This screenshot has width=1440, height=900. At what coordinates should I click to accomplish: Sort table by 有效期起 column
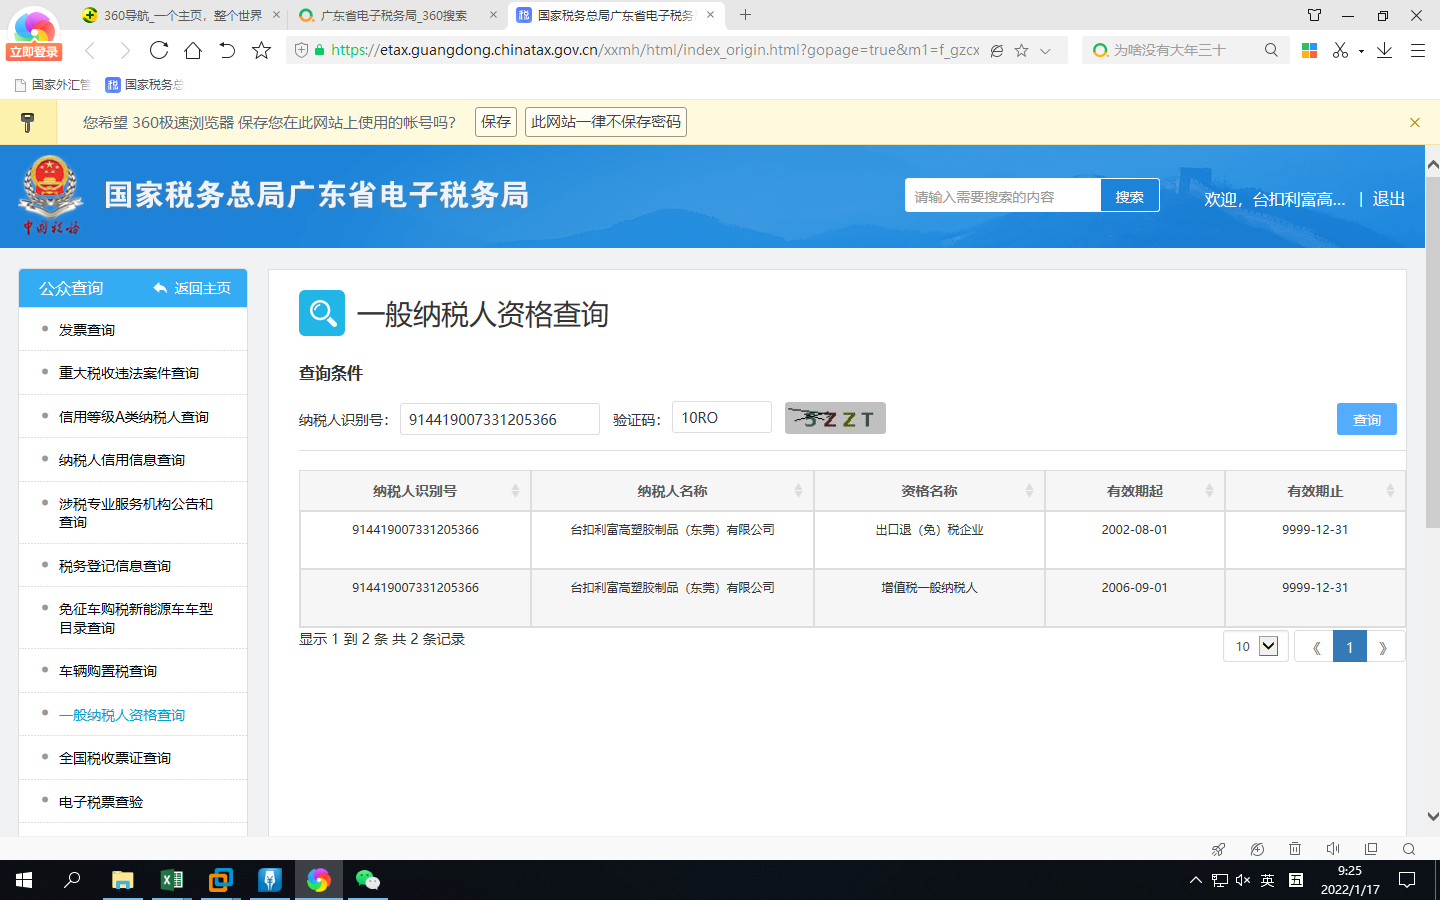coord(1134,491)
